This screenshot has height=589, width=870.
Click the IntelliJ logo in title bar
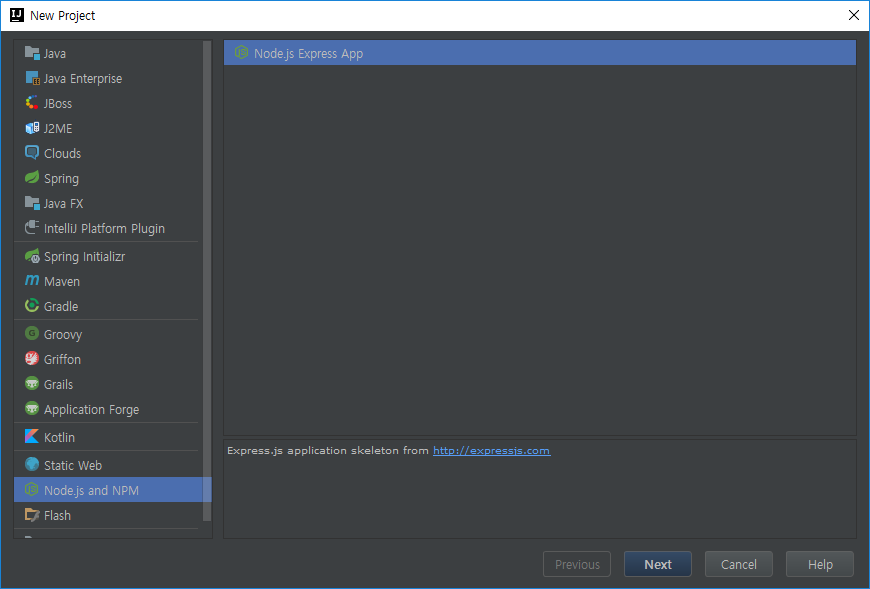17,15
